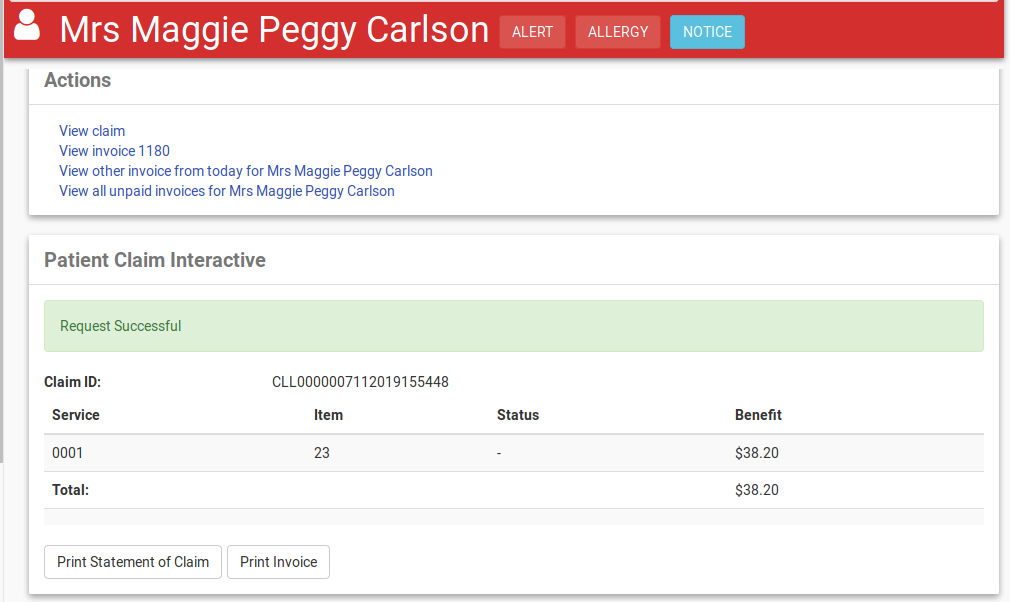
Task: Open the View claim link
Action: pyautogui.click(x=92, y=131)
